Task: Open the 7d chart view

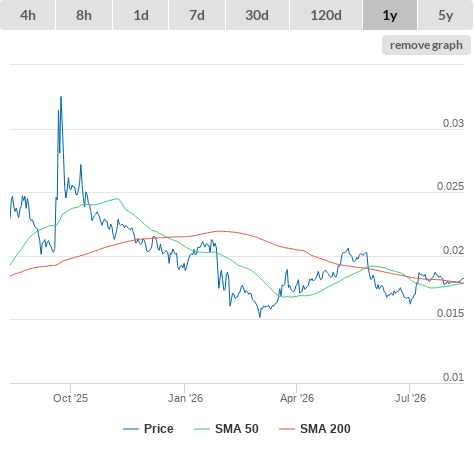Action: [x=197, y=15]
